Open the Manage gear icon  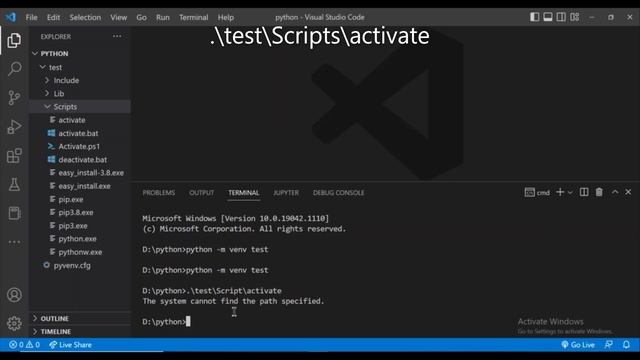pyautogui.click(x=14, y=323)
